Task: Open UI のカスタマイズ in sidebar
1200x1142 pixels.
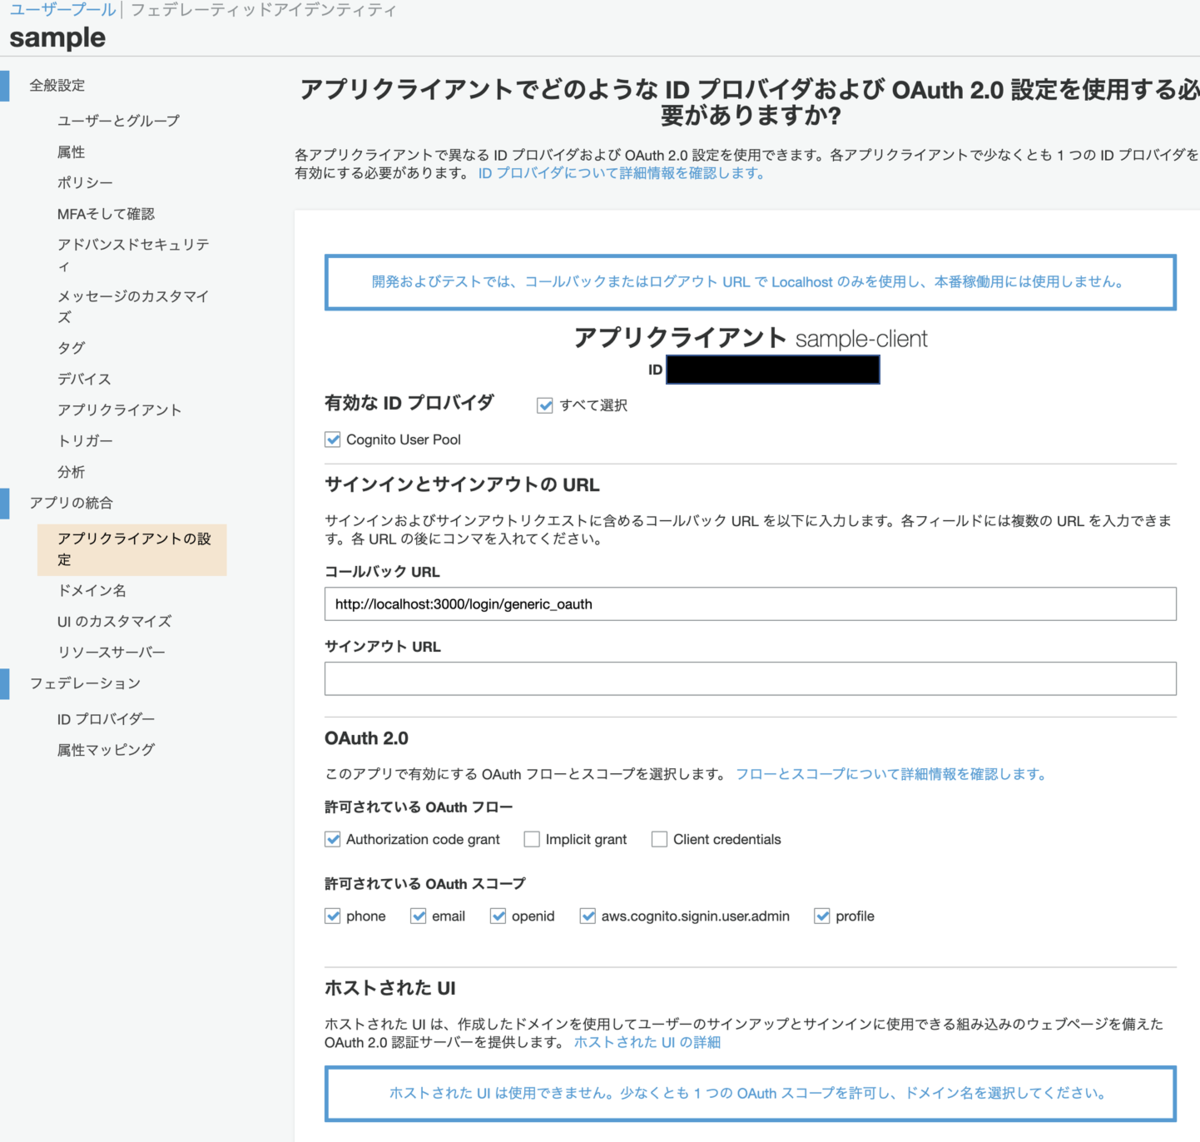Action: pyautogui.click(x=114, y=622)
